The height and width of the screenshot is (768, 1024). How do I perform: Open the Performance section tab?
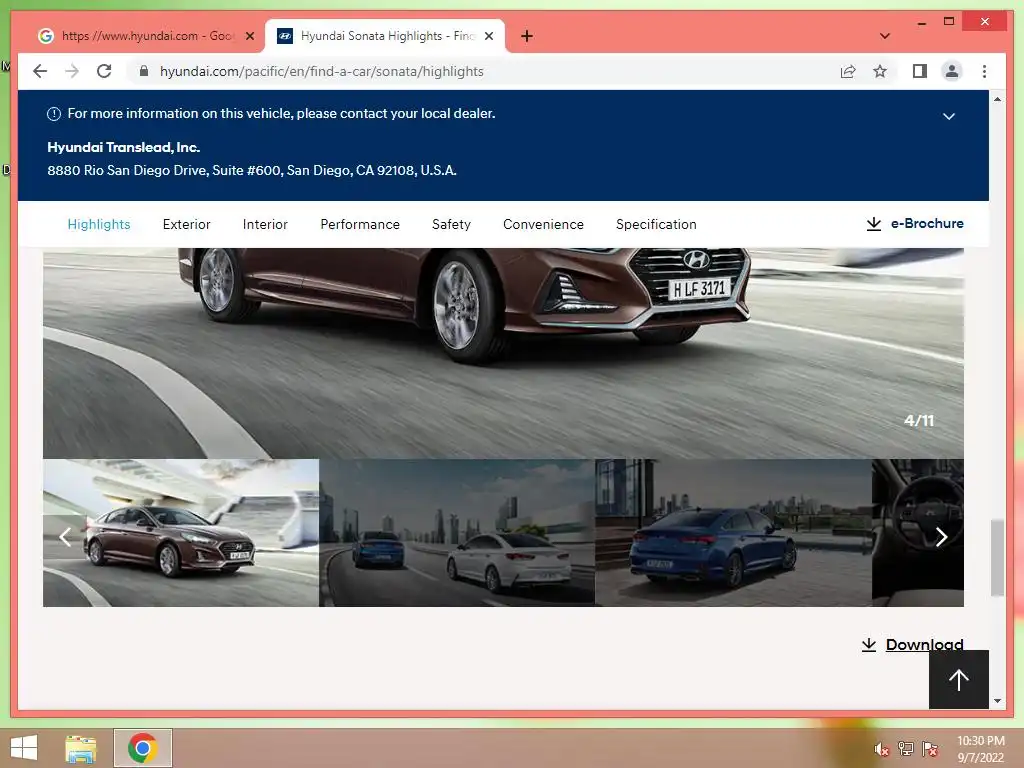point(360,224)
